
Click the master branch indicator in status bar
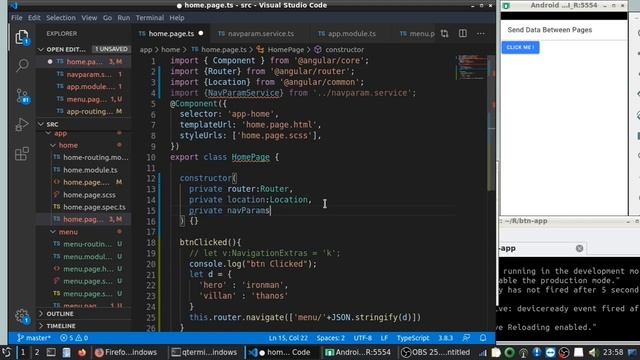click(33, 338)
